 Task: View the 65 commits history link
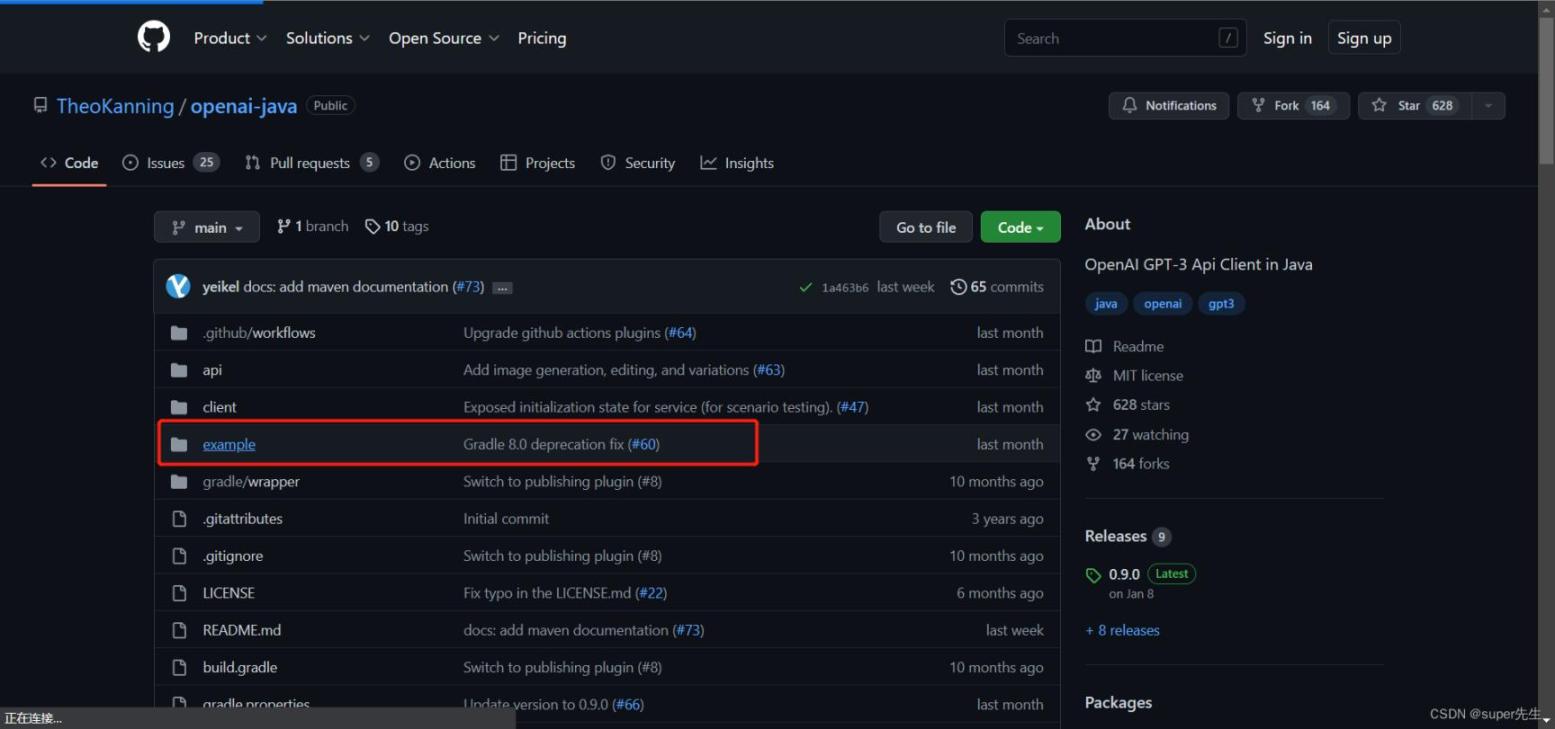(997, 287)
